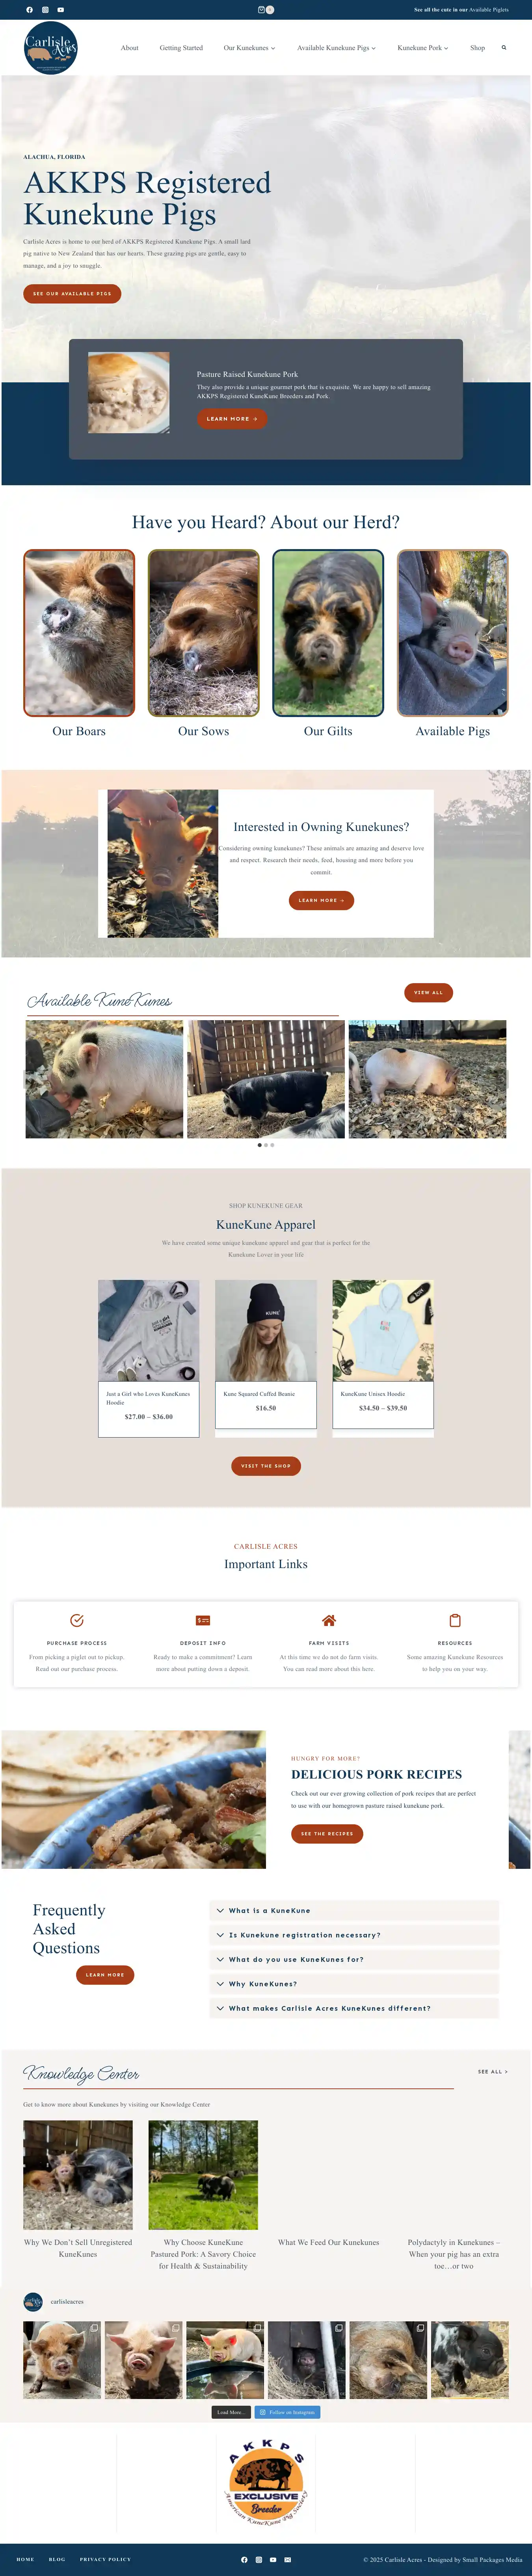The height and width of the screenshot is (2576, 532).
Task: Expand the 'What is a KuneKune' question
Action: pos(354,1910)
